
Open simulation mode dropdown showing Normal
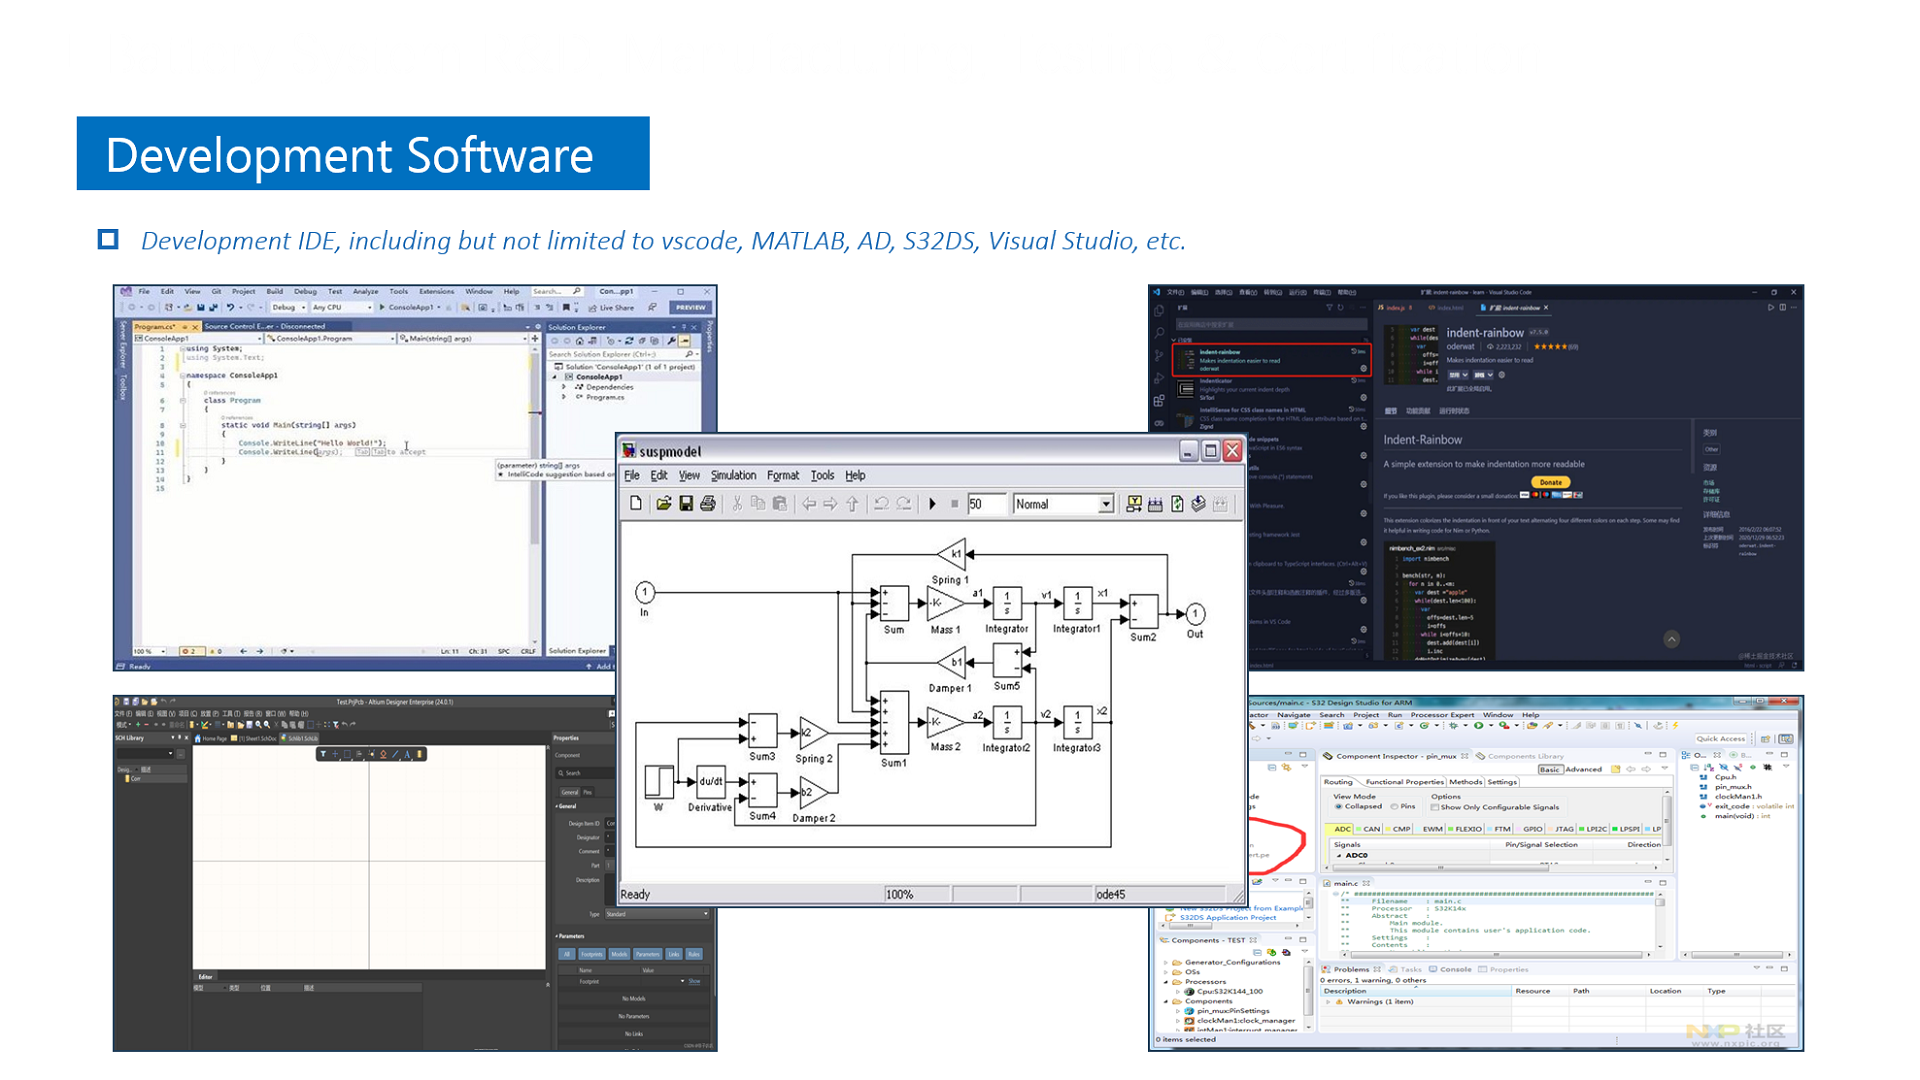click(x=1064, y=504)
